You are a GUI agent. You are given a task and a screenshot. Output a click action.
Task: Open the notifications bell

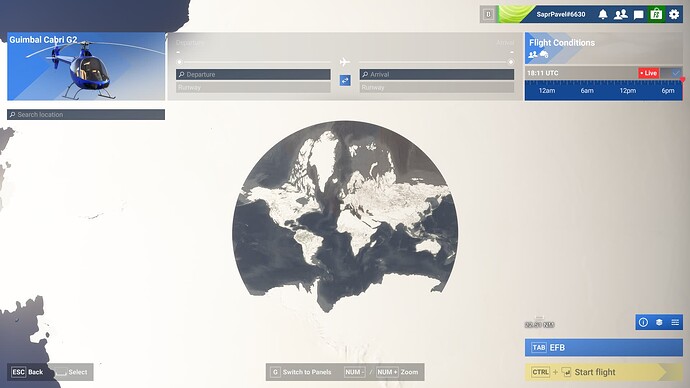pos(603,15)
